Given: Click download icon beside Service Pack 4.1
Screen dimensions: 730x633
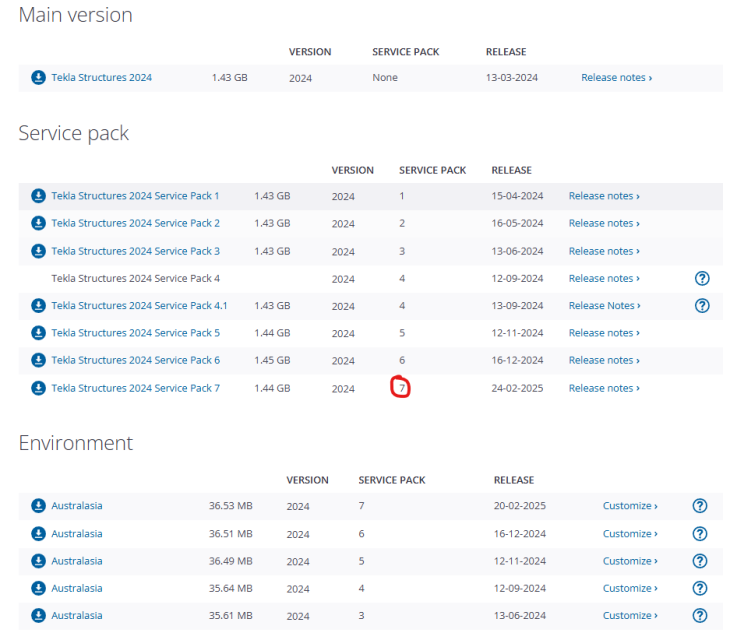Looking at the screenshot, I should 38,306.
